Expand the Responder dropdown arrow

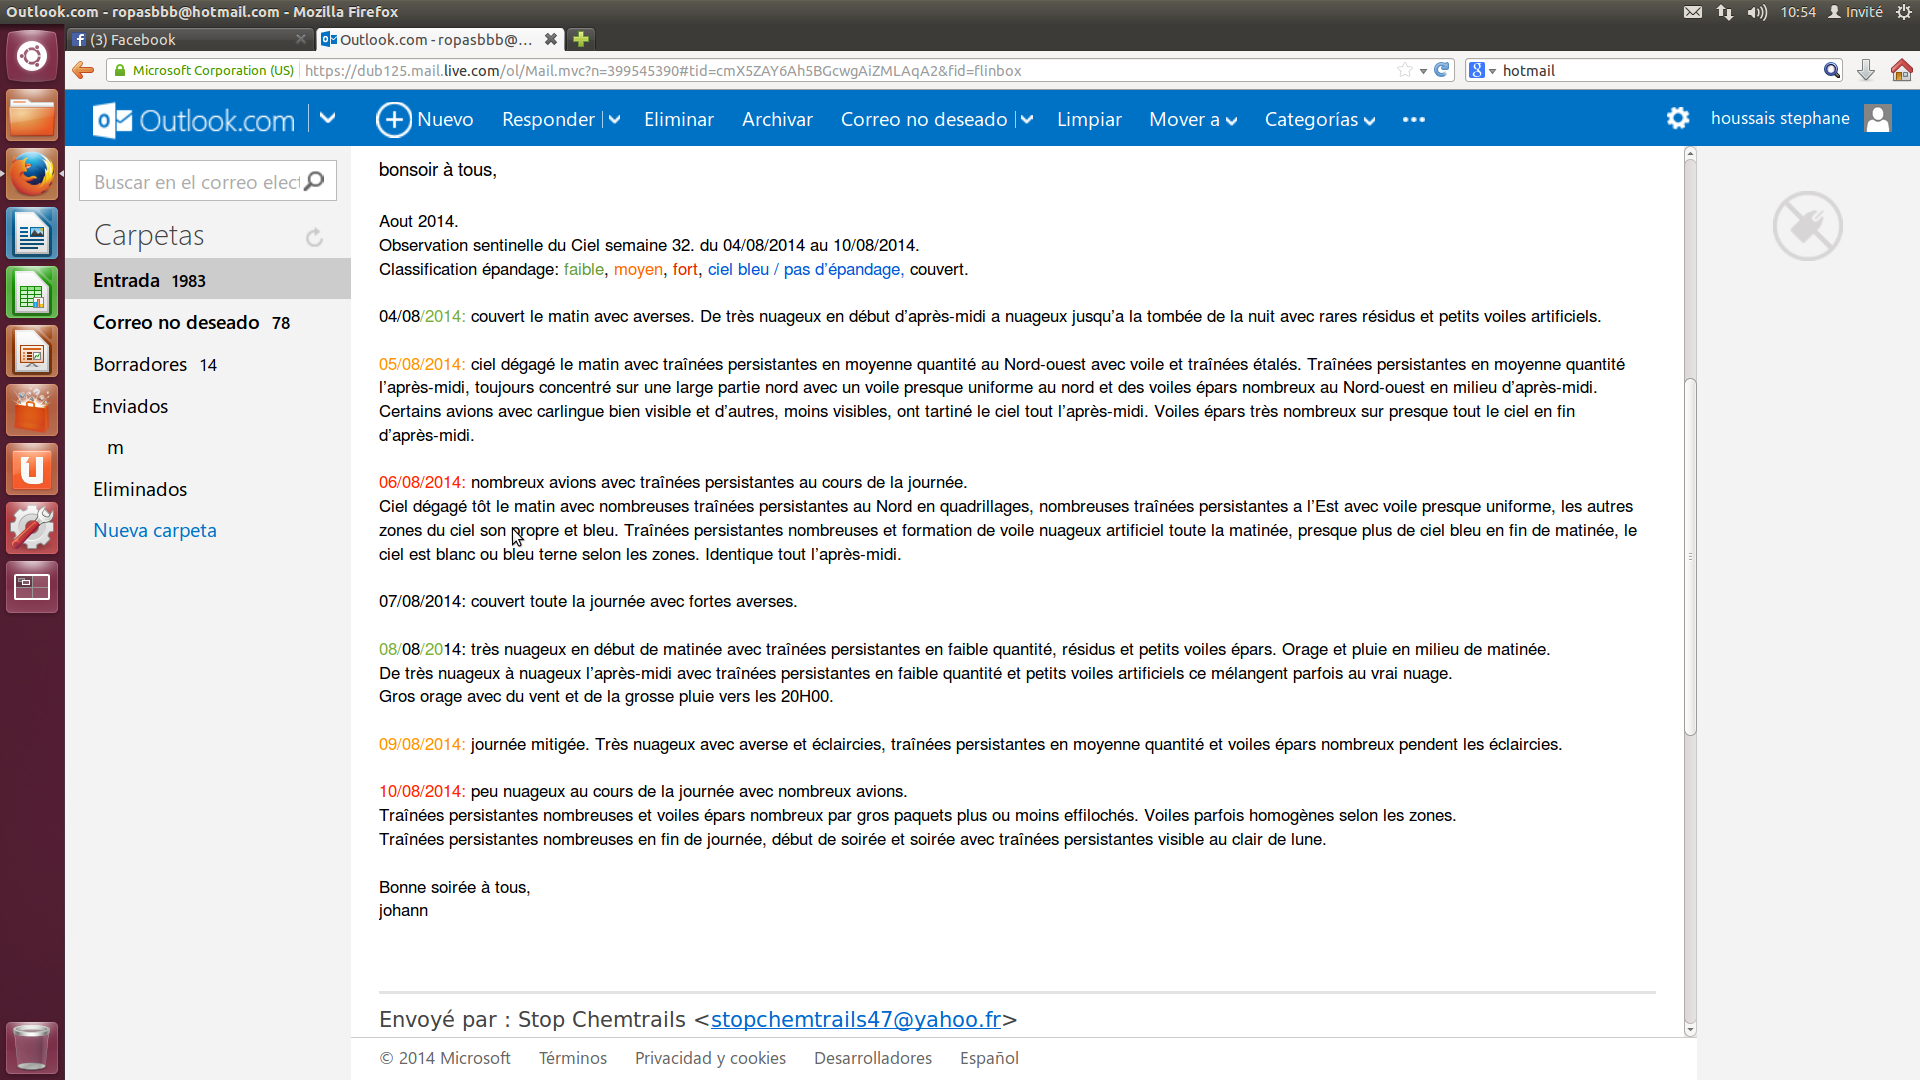coord(614,119)
